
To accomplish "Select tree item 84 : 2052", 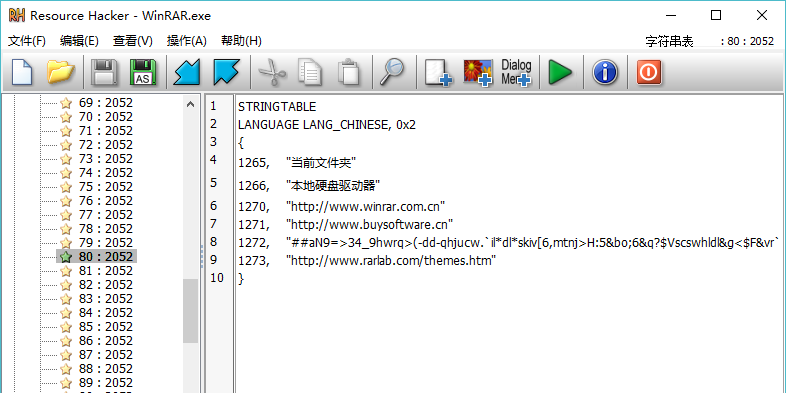I will (106, 313).
